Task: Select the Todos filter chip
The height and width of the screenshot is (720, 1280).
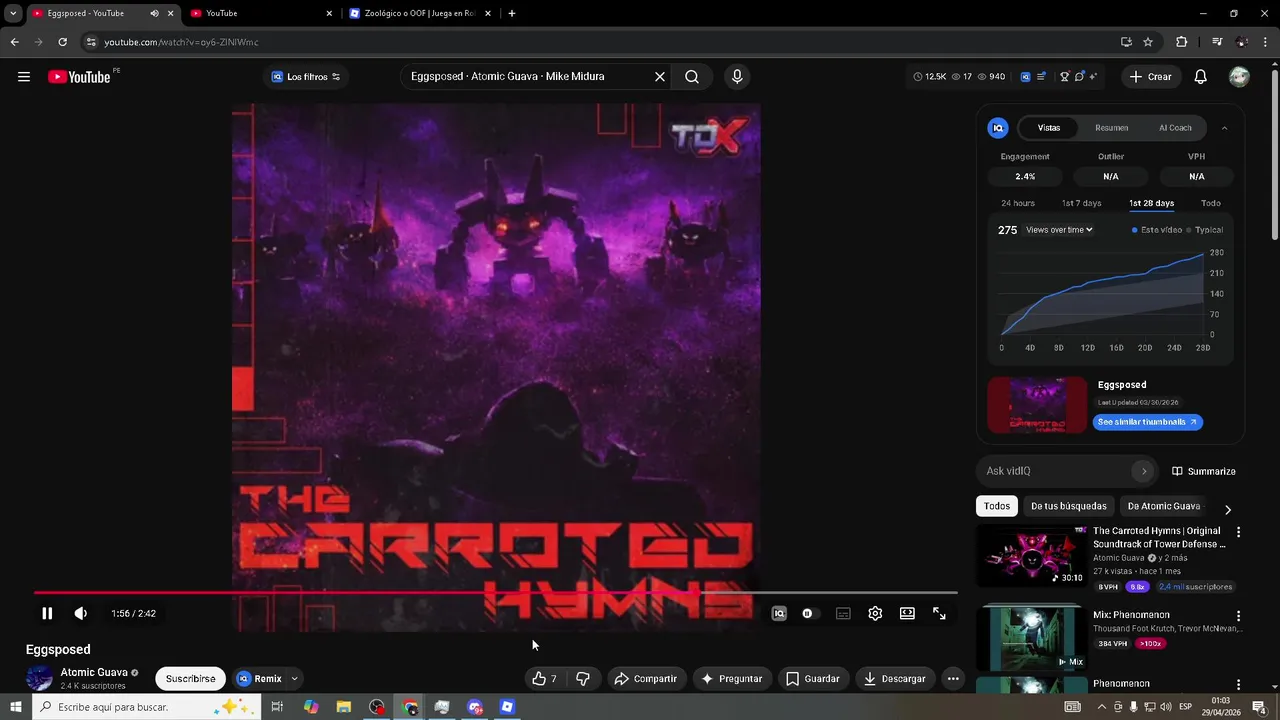Action: click(x=997, y=506)
